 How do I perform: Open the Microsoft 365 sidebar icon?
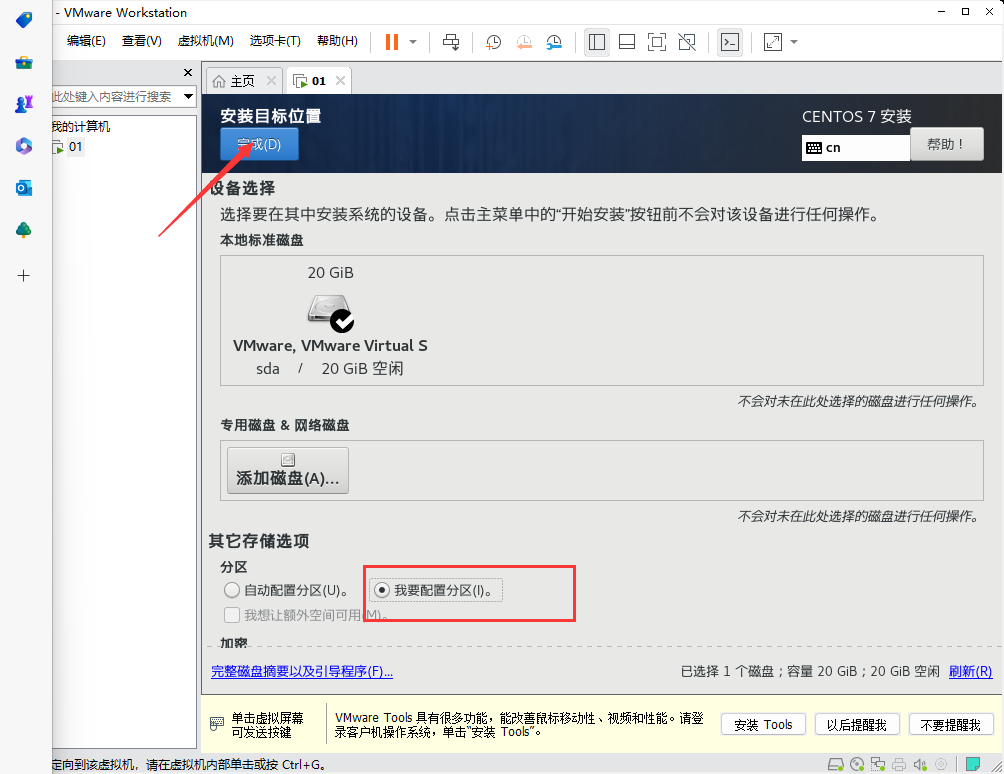pyautogui.click(x=24, y=146)
